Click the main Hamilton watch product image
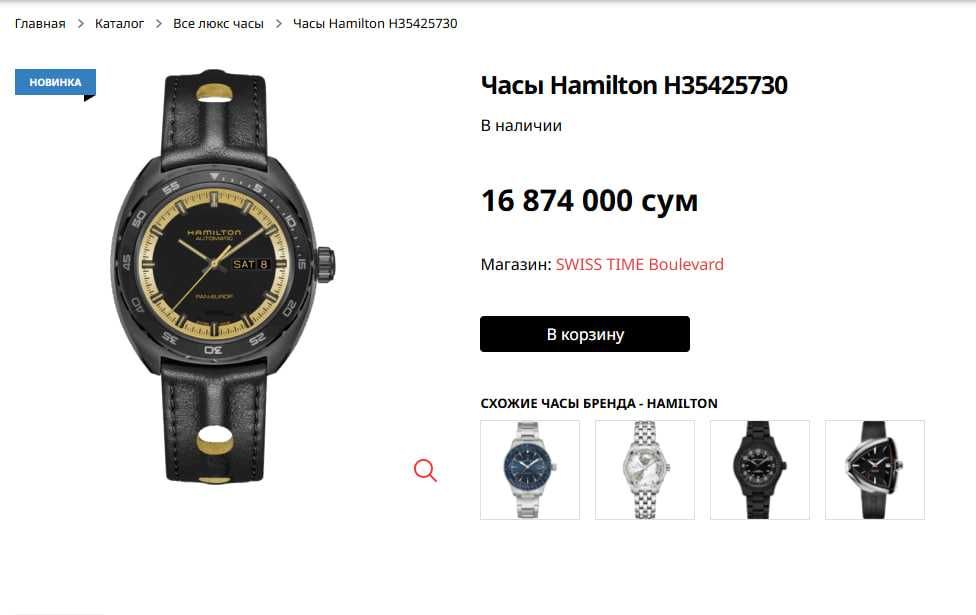 (x=222, y=277)
